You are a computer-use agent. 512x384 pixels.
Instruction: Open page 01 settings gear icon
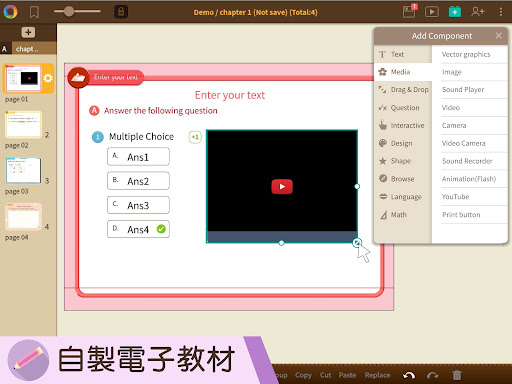click(x=48, y=78)
